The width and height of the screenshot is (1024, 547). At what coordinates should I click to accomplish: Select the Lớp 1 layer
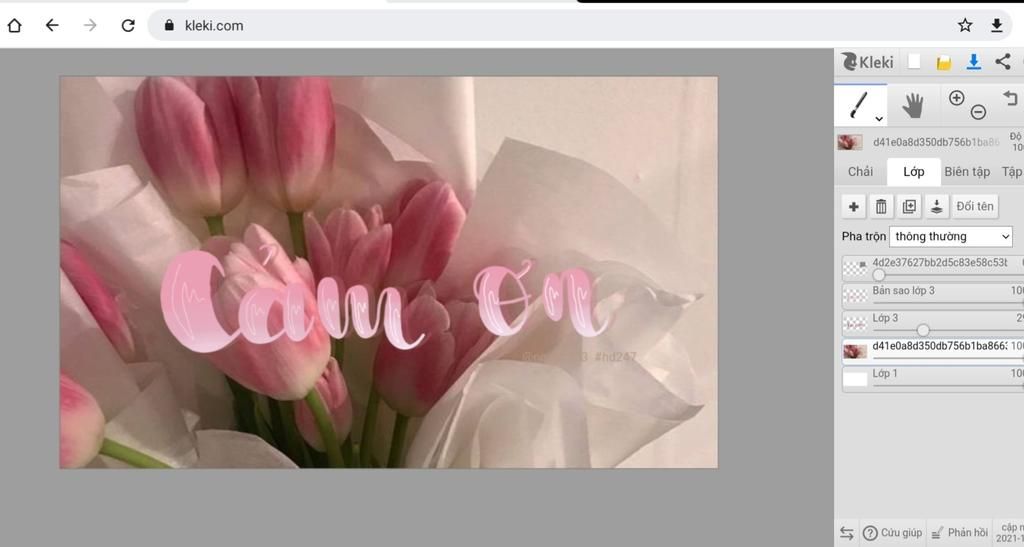click(x=933, y=379)
